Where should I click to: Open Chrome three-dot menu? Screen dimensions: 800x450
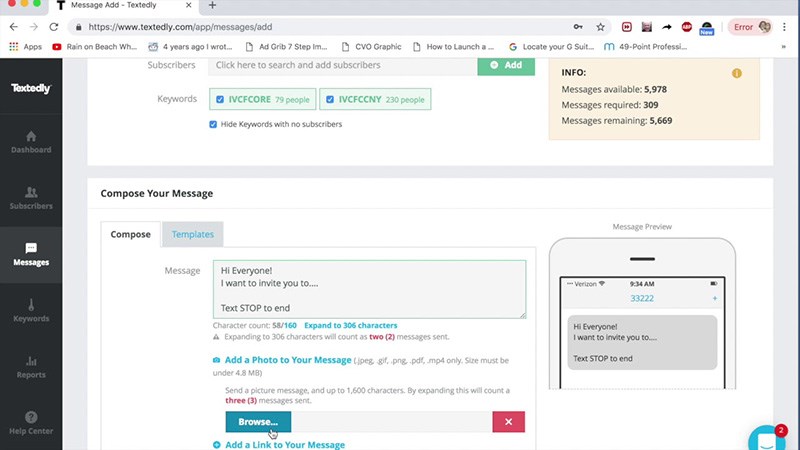coord(785,27)
